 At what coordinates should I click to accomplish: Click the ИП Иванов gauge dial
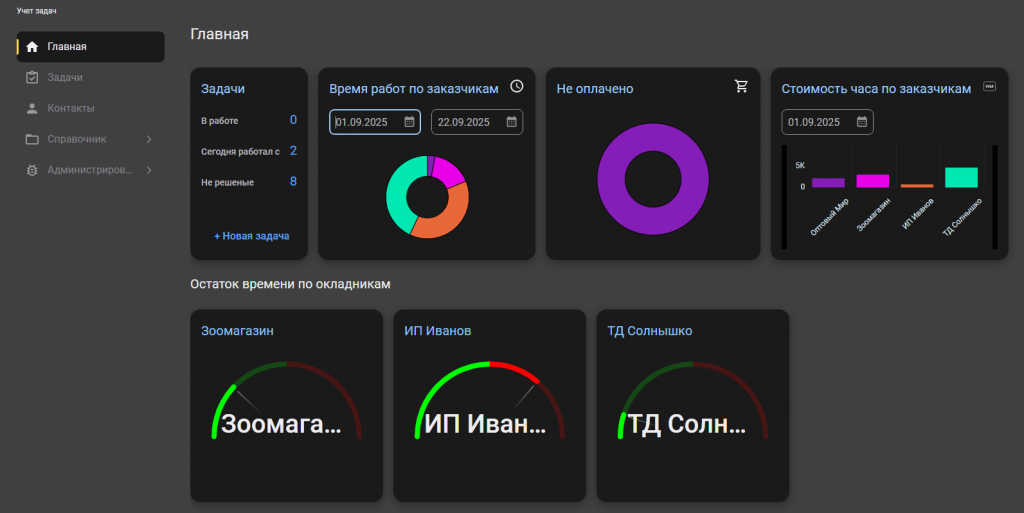490,399
